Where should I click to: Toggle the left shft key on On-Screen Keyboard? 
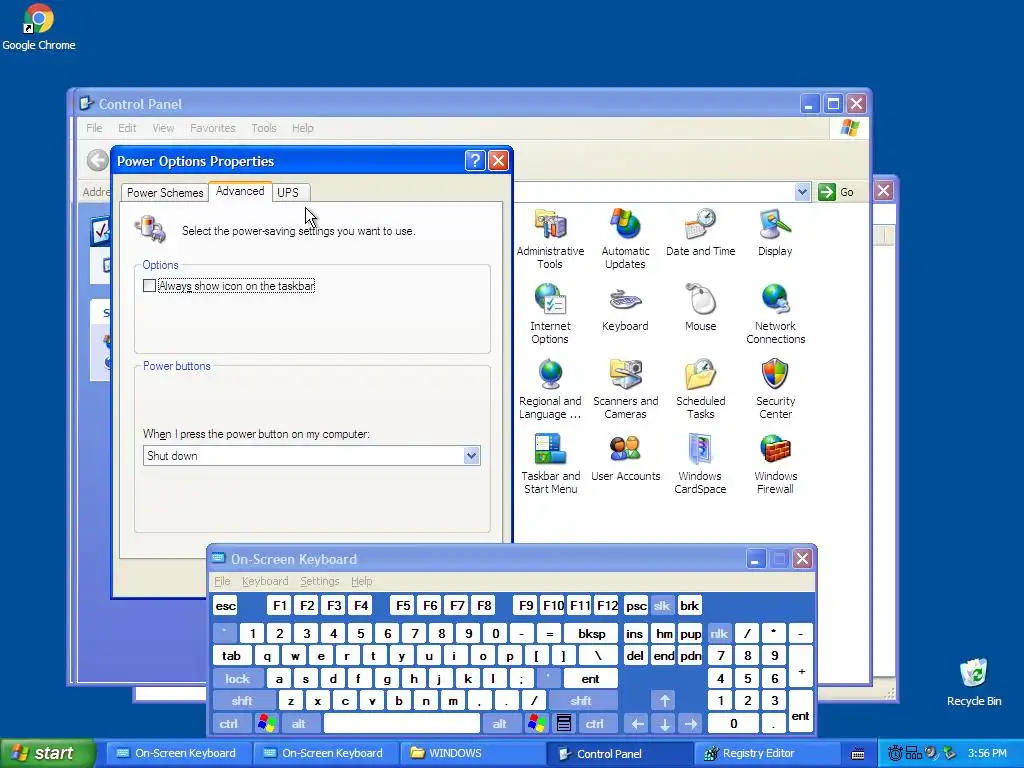pos(242,701)
